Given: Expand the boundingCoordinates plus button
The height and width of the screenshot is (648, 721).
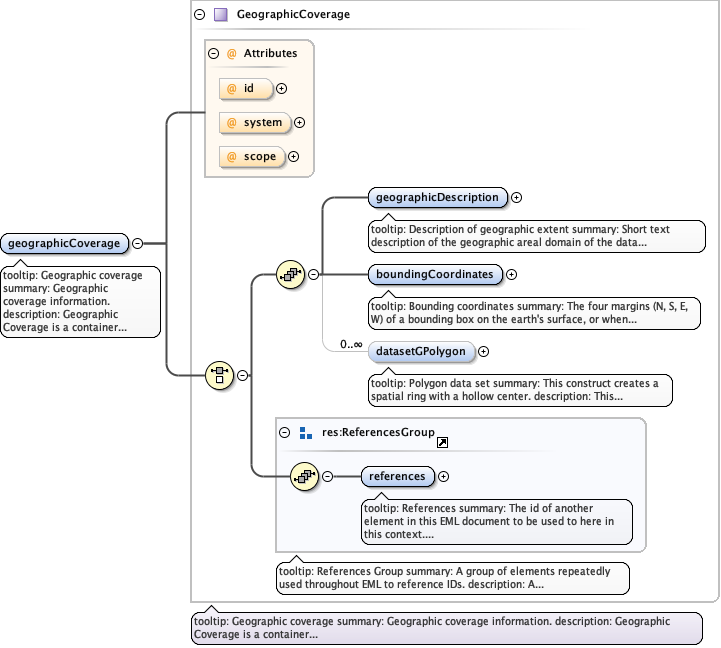Looking at the screenshot, I should (x=511, y=274).
